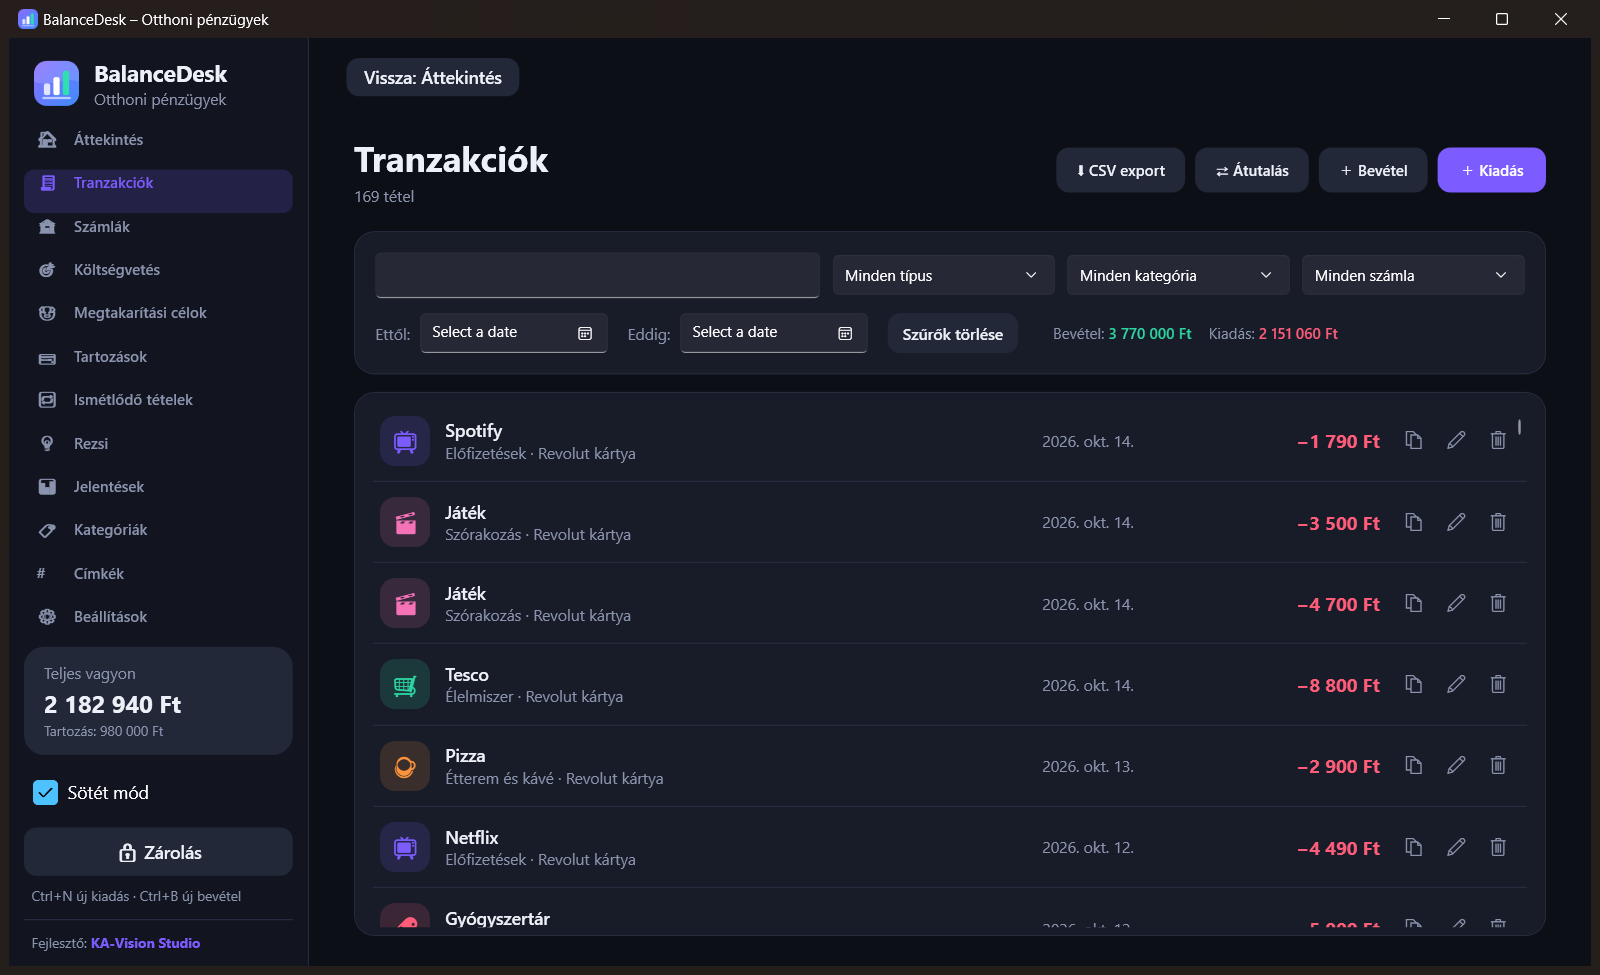
Task: Open Tartozások page
Action: click(x=158, y=357)
